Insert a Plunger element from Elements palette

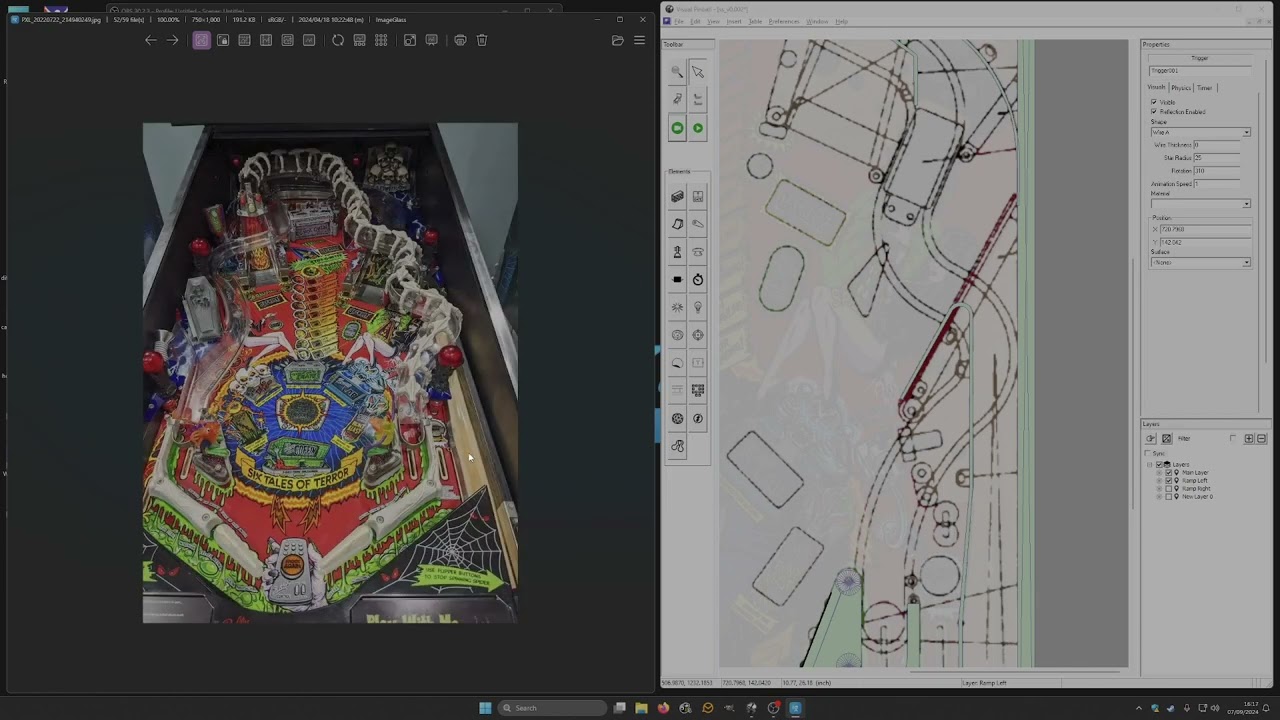coord(677,252)
